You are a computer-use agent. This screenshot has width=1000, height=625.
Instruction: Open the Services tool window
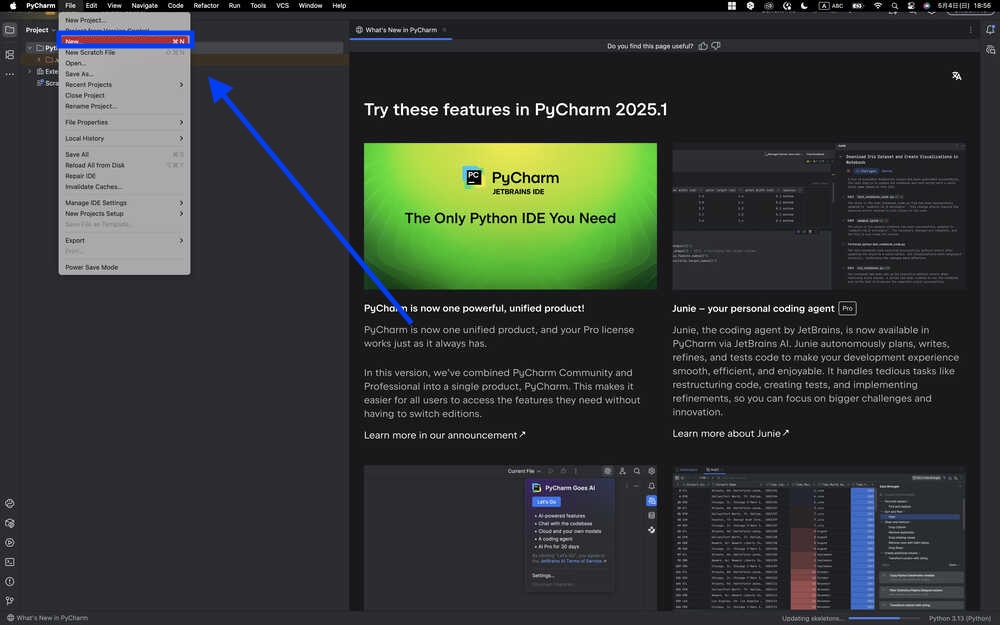[x=10, y=543]
